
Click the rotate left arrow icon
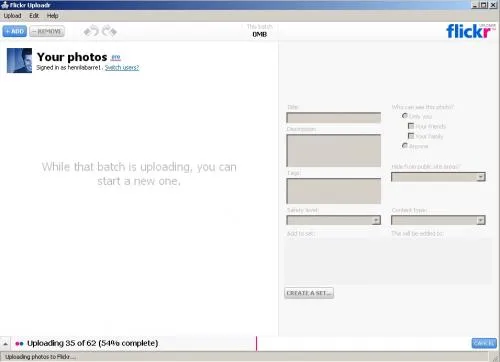[x=91, y=31]
